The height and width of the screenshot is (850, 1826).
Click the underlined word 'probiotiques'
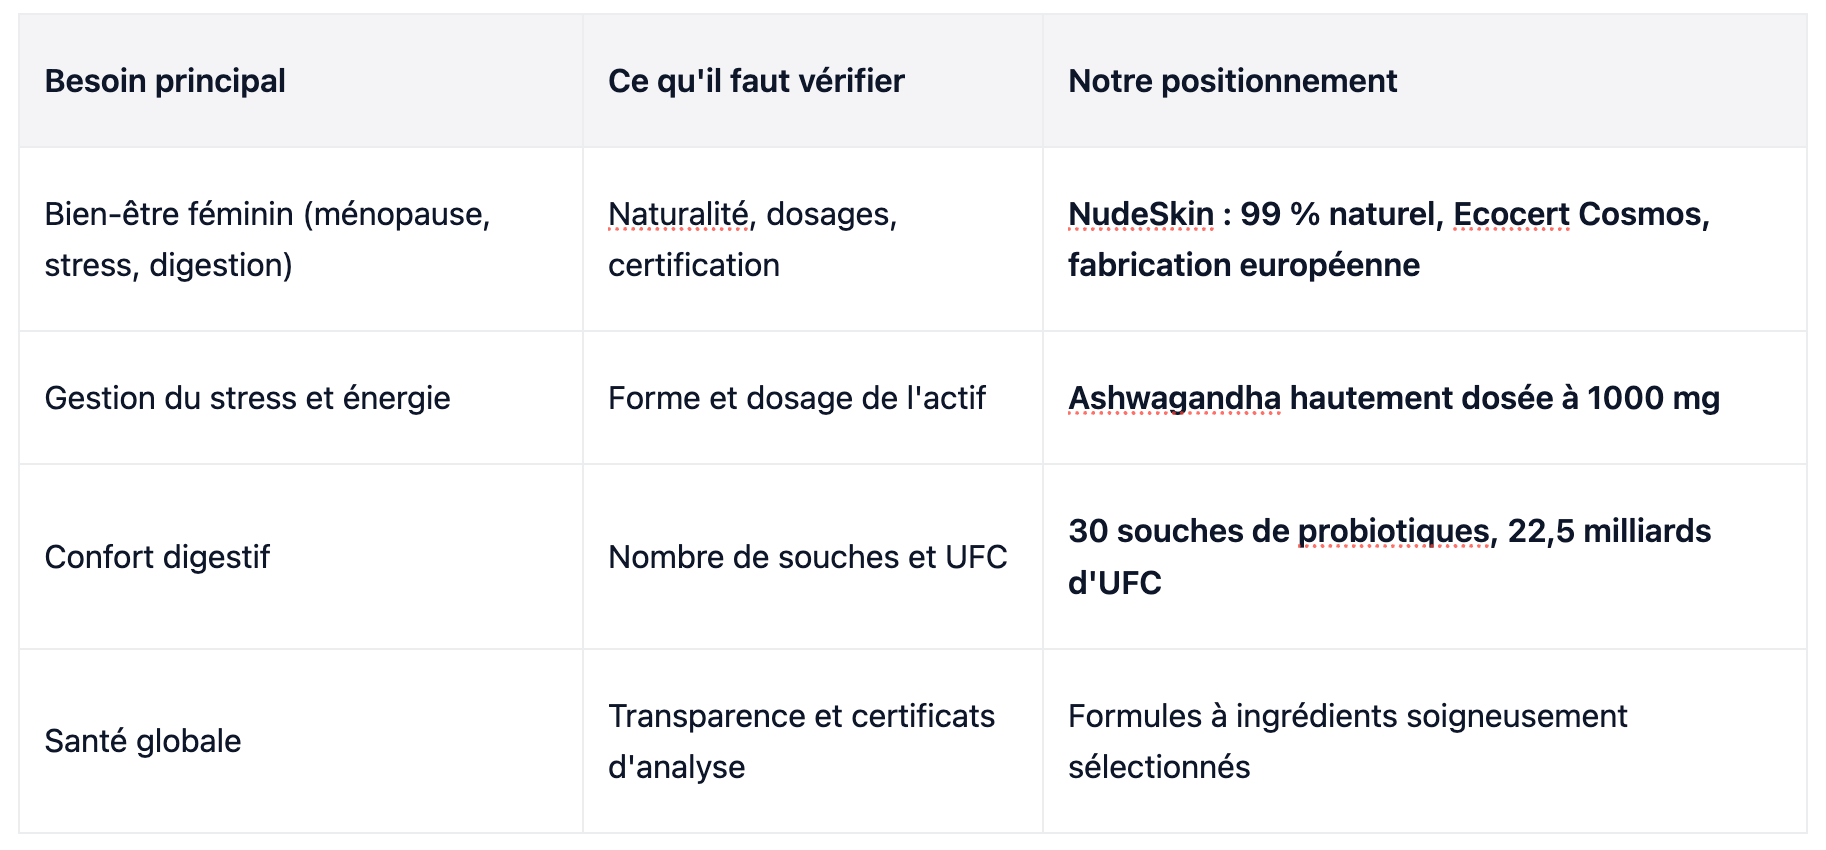pos(1393,531)
